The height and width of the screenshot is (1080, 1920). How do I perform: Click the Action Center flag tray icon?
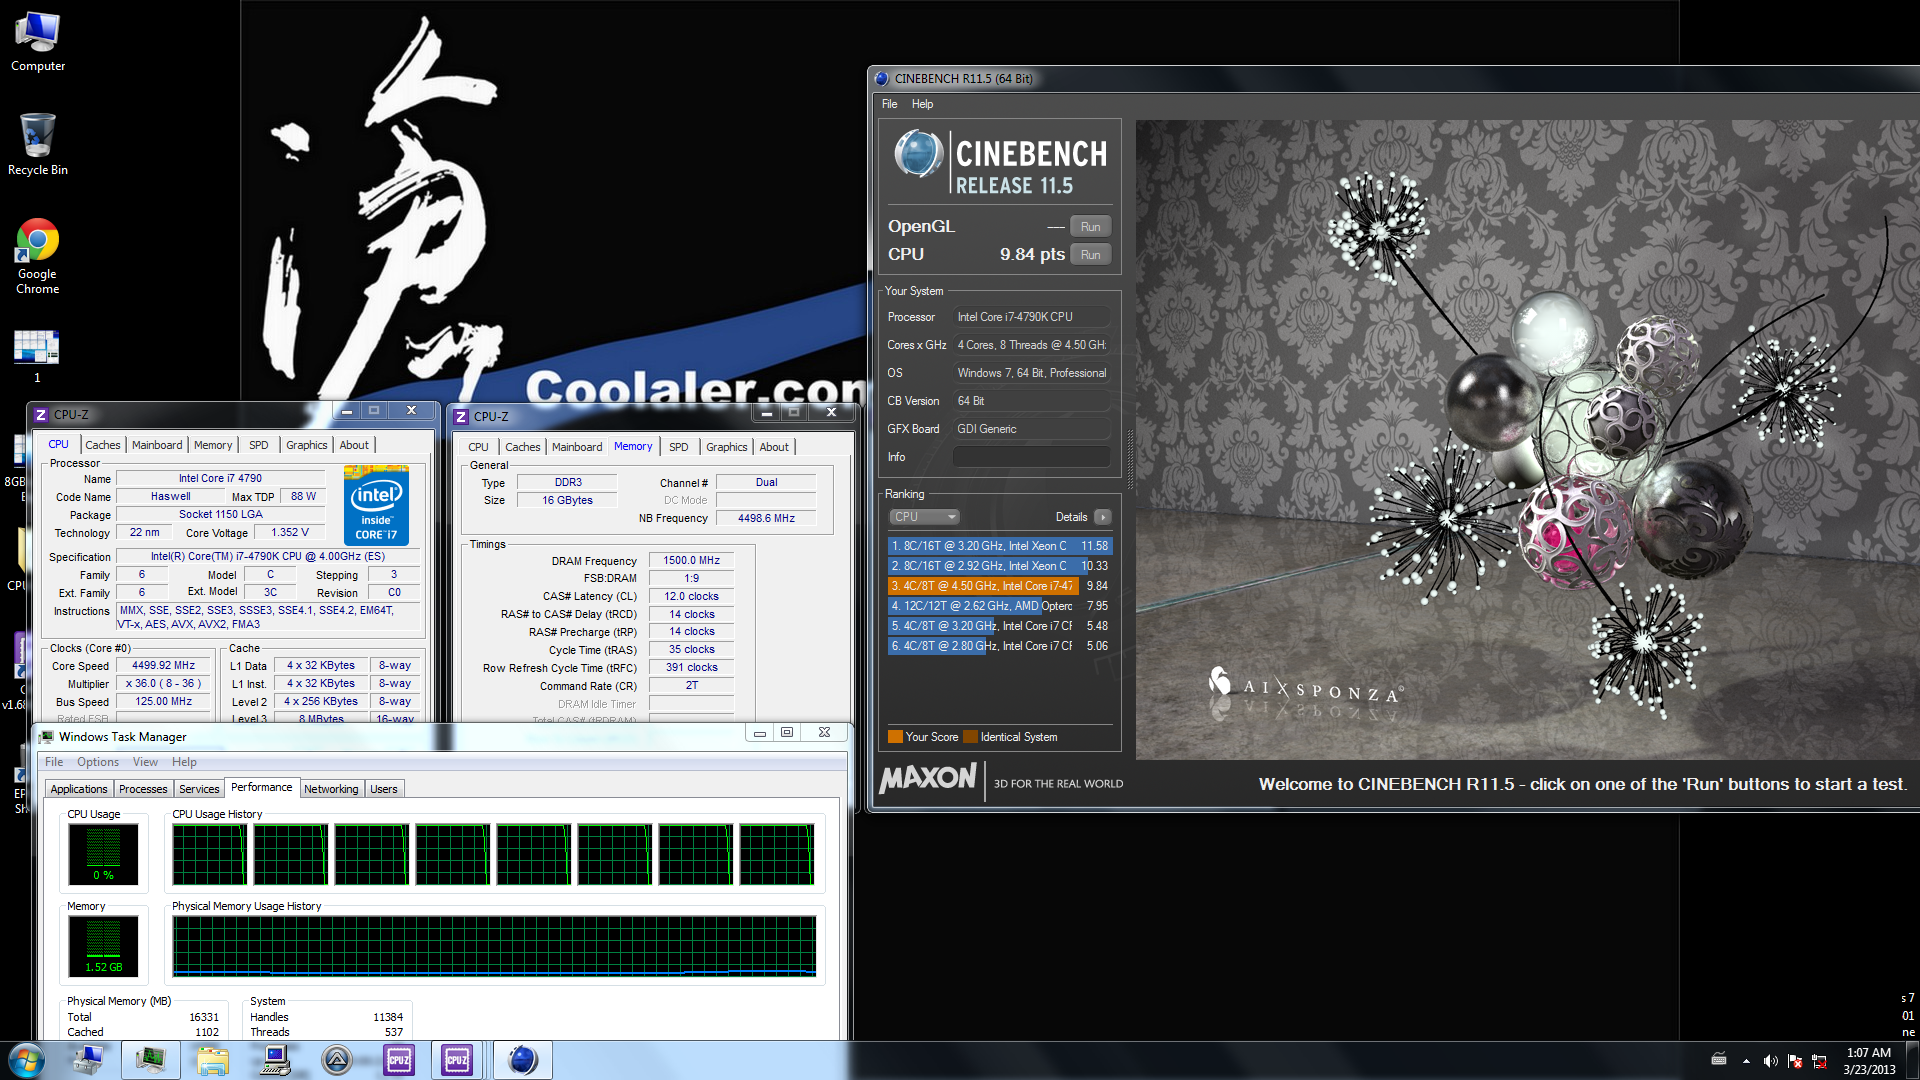(x=1795, y=1061)
